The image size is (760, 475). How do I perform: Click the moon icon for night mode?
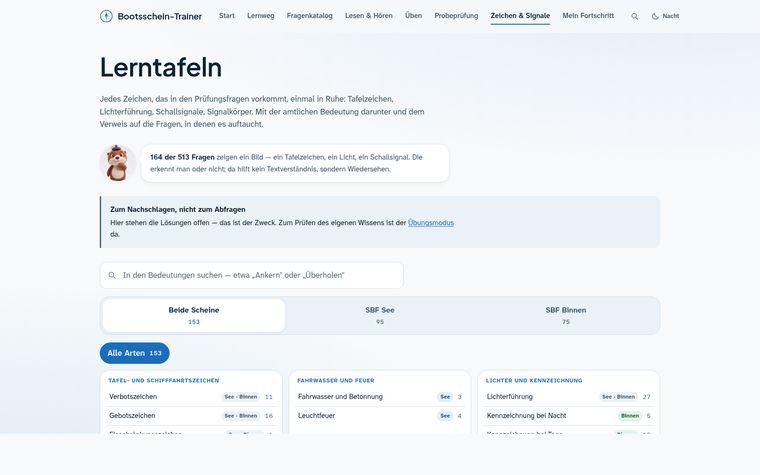pos(655,16)
